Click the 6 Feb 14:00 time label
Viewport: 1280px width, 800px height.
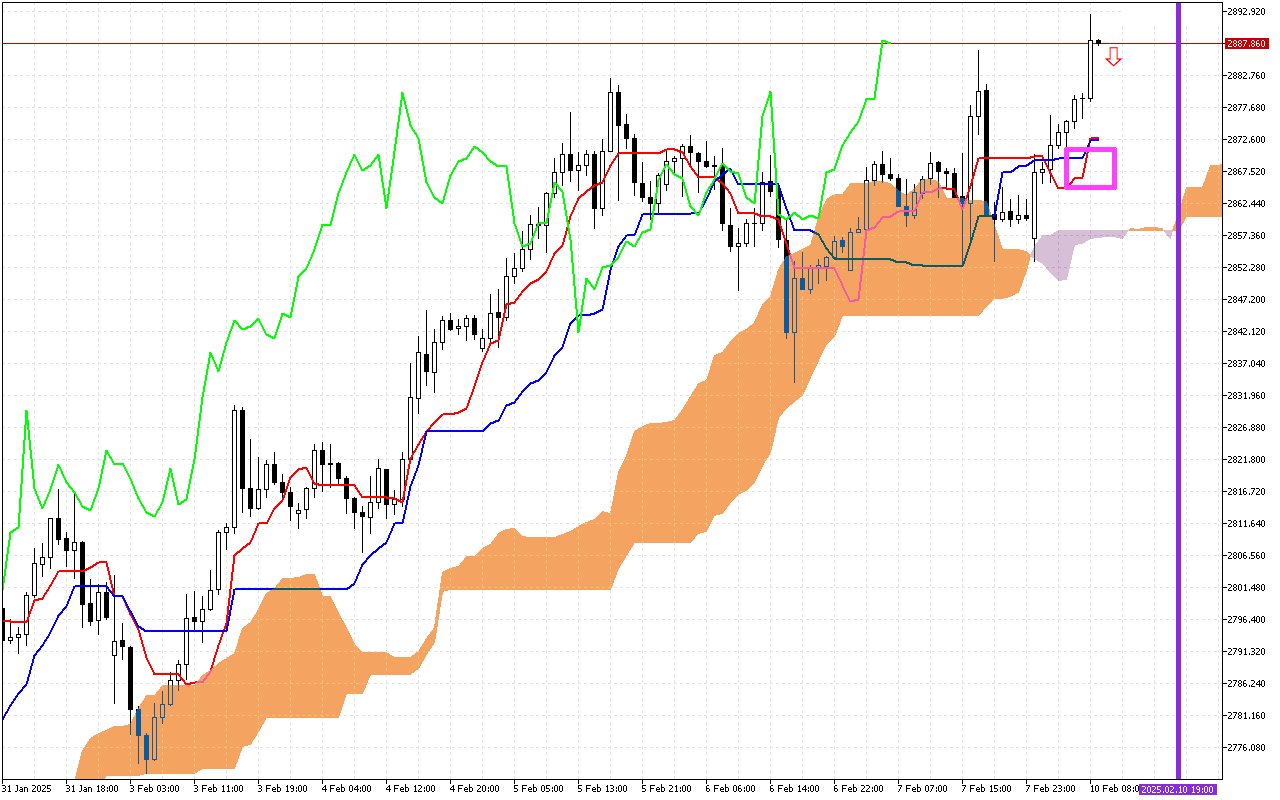pyautogui.click(x=796, y=789)
